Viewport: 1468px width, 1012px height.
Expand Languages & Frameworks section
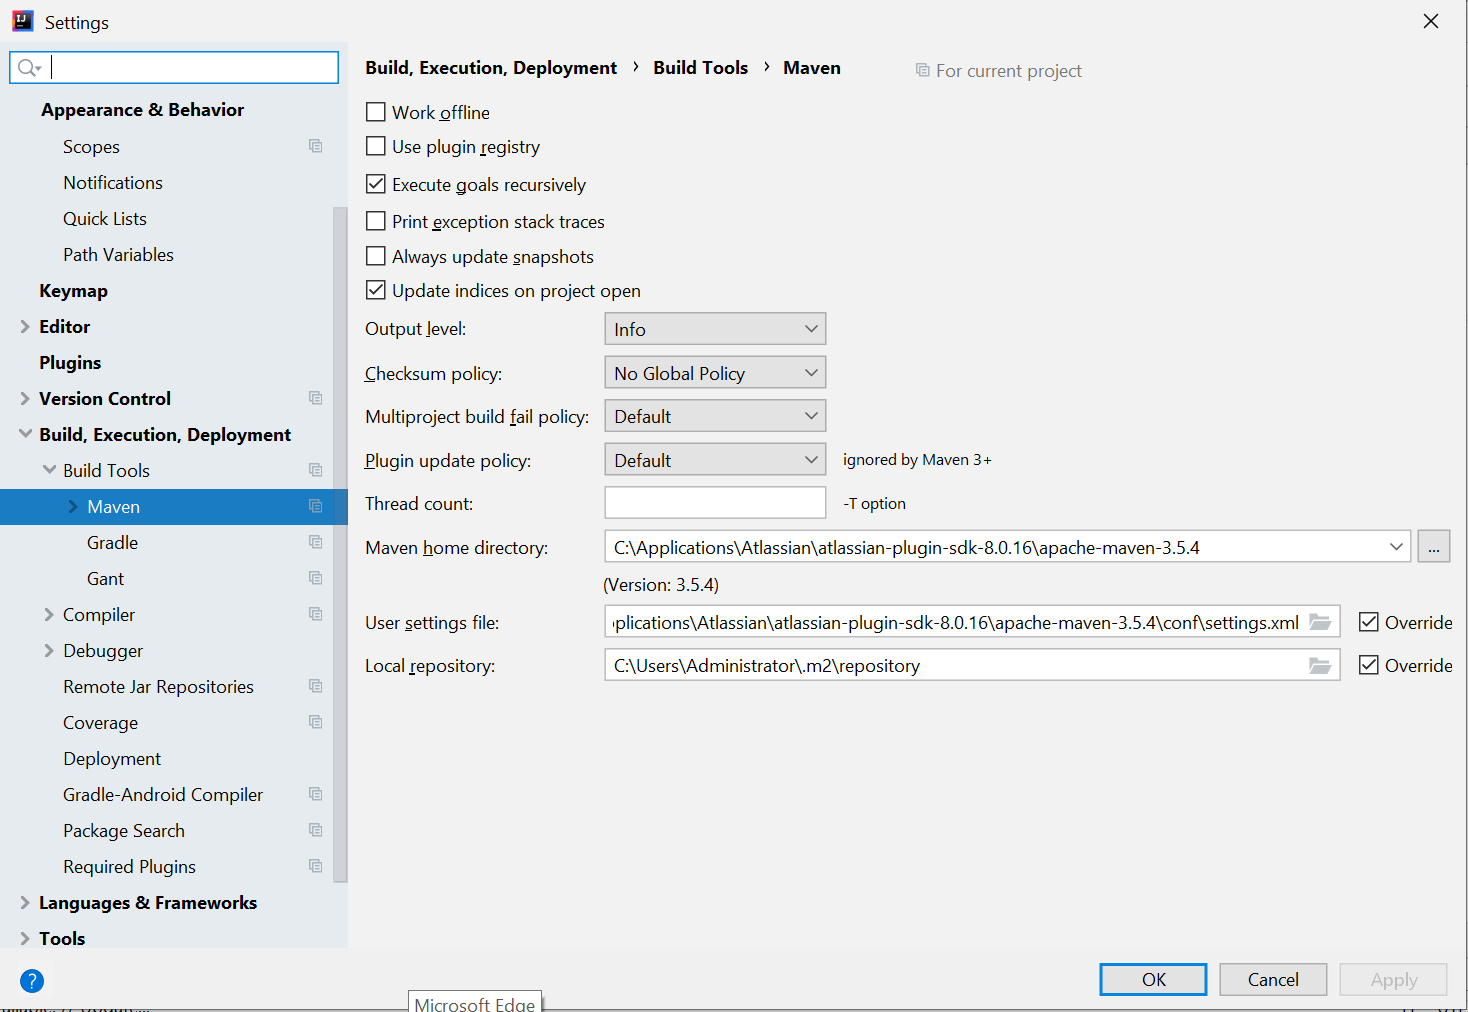point(25,902)
